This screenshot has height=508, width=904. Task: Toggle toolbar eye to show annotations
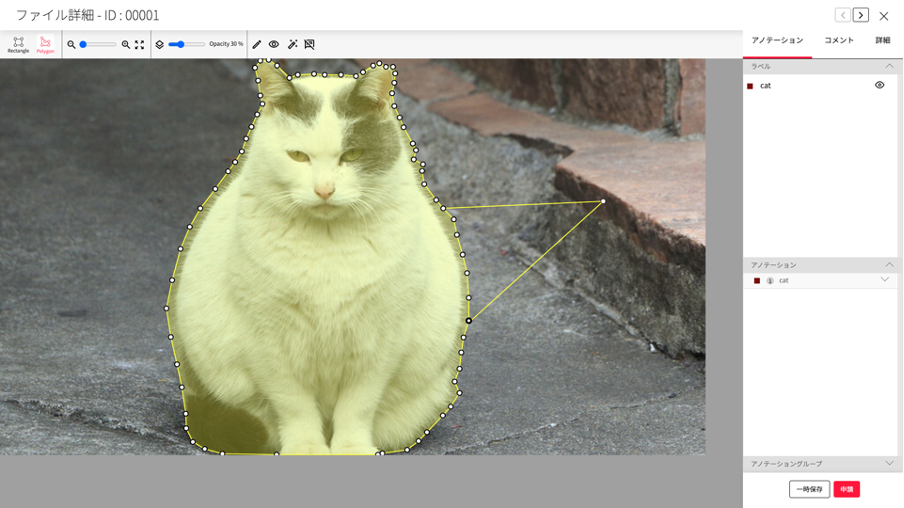click(x=274, y=45)
